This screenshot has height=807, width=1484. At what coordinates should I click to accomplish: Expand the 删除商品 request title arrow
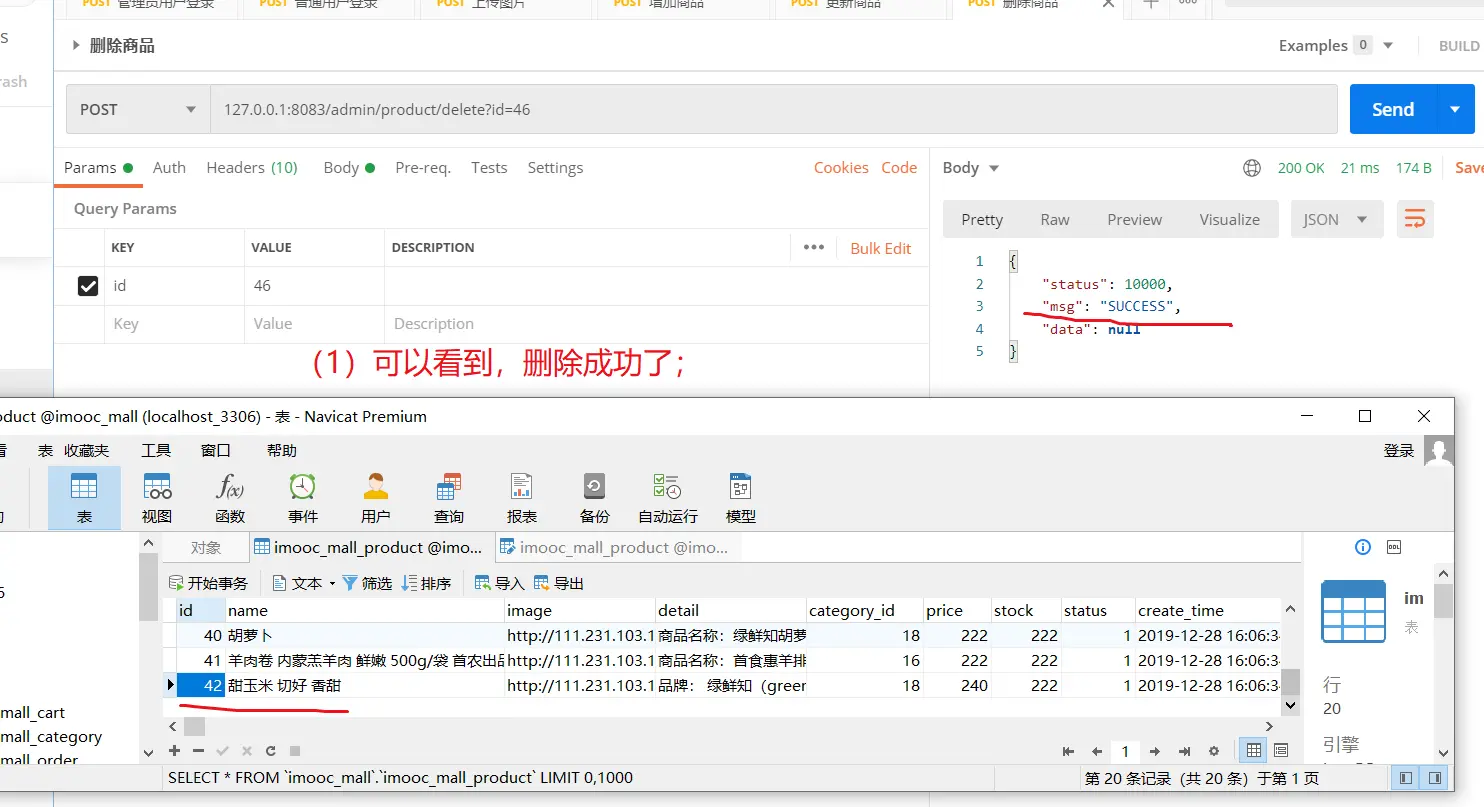[x=76, y=46]
